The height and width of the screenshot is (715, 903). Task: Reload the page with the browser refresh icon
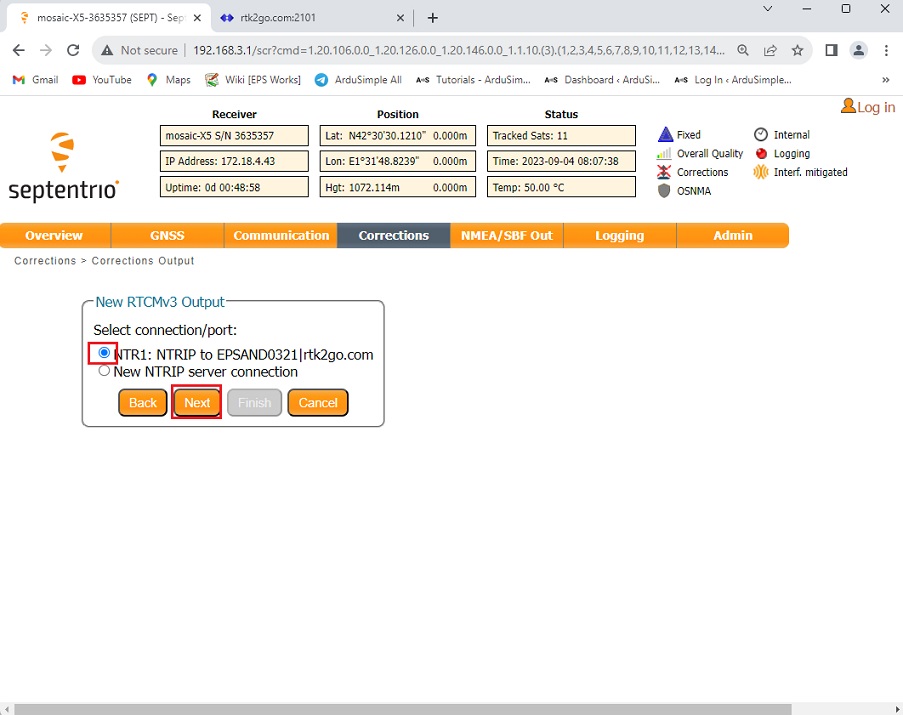pos(73,50)
